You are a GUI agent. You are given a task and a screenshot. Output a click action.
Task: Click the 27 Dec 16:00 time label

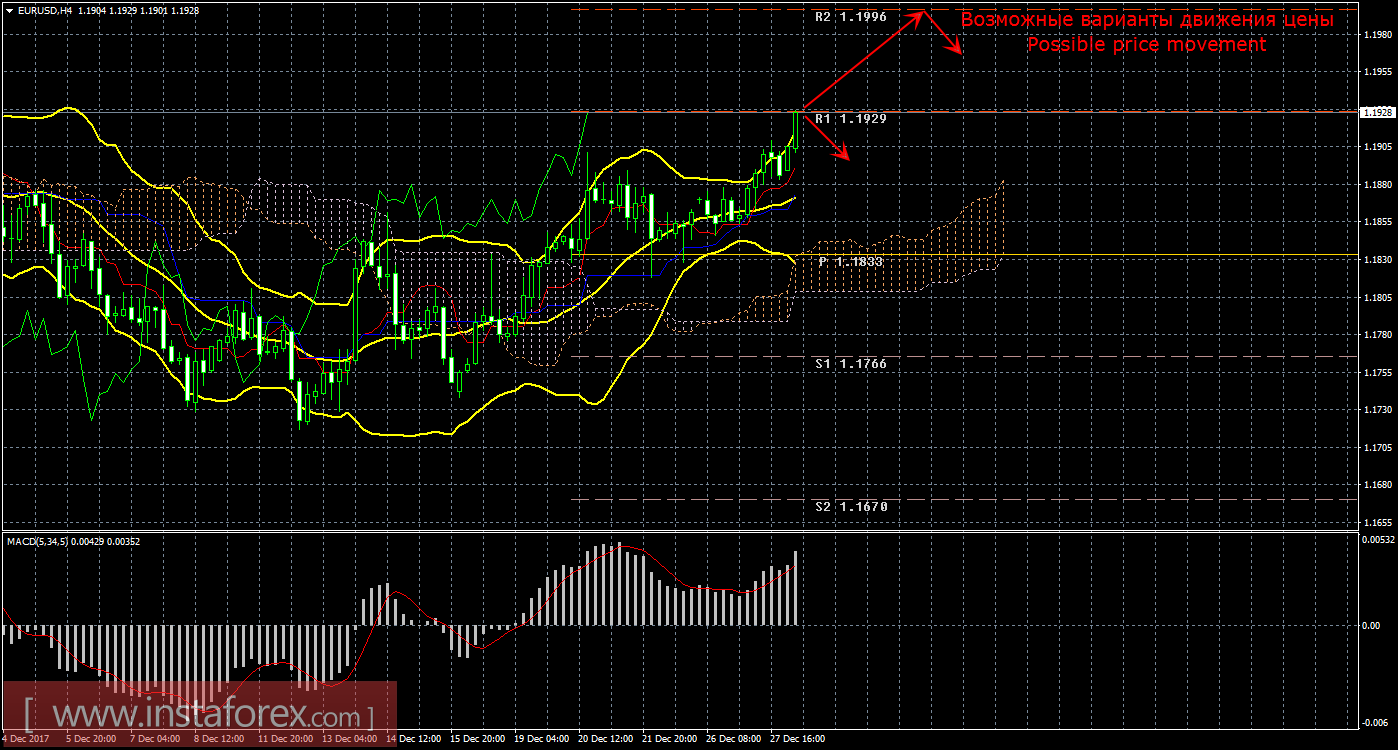(798, 739)
